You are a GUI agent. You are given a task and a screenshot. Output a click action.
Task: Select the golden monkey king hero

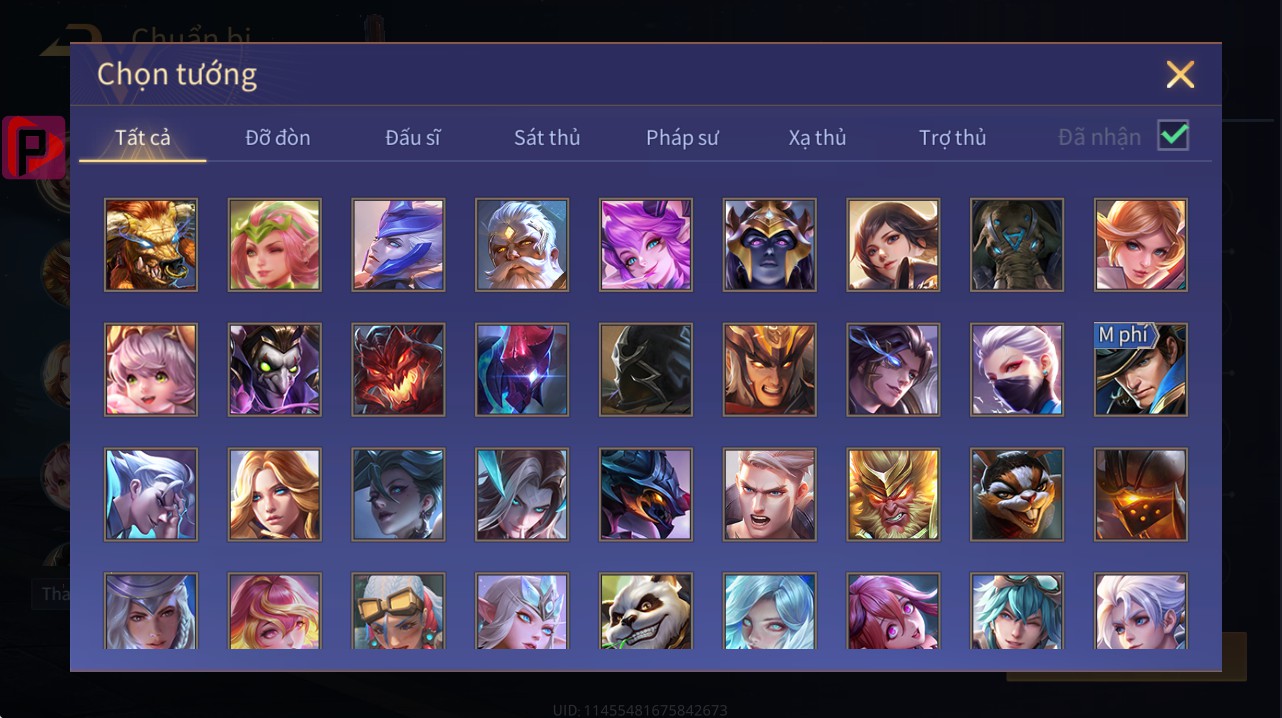coord(893,494)
